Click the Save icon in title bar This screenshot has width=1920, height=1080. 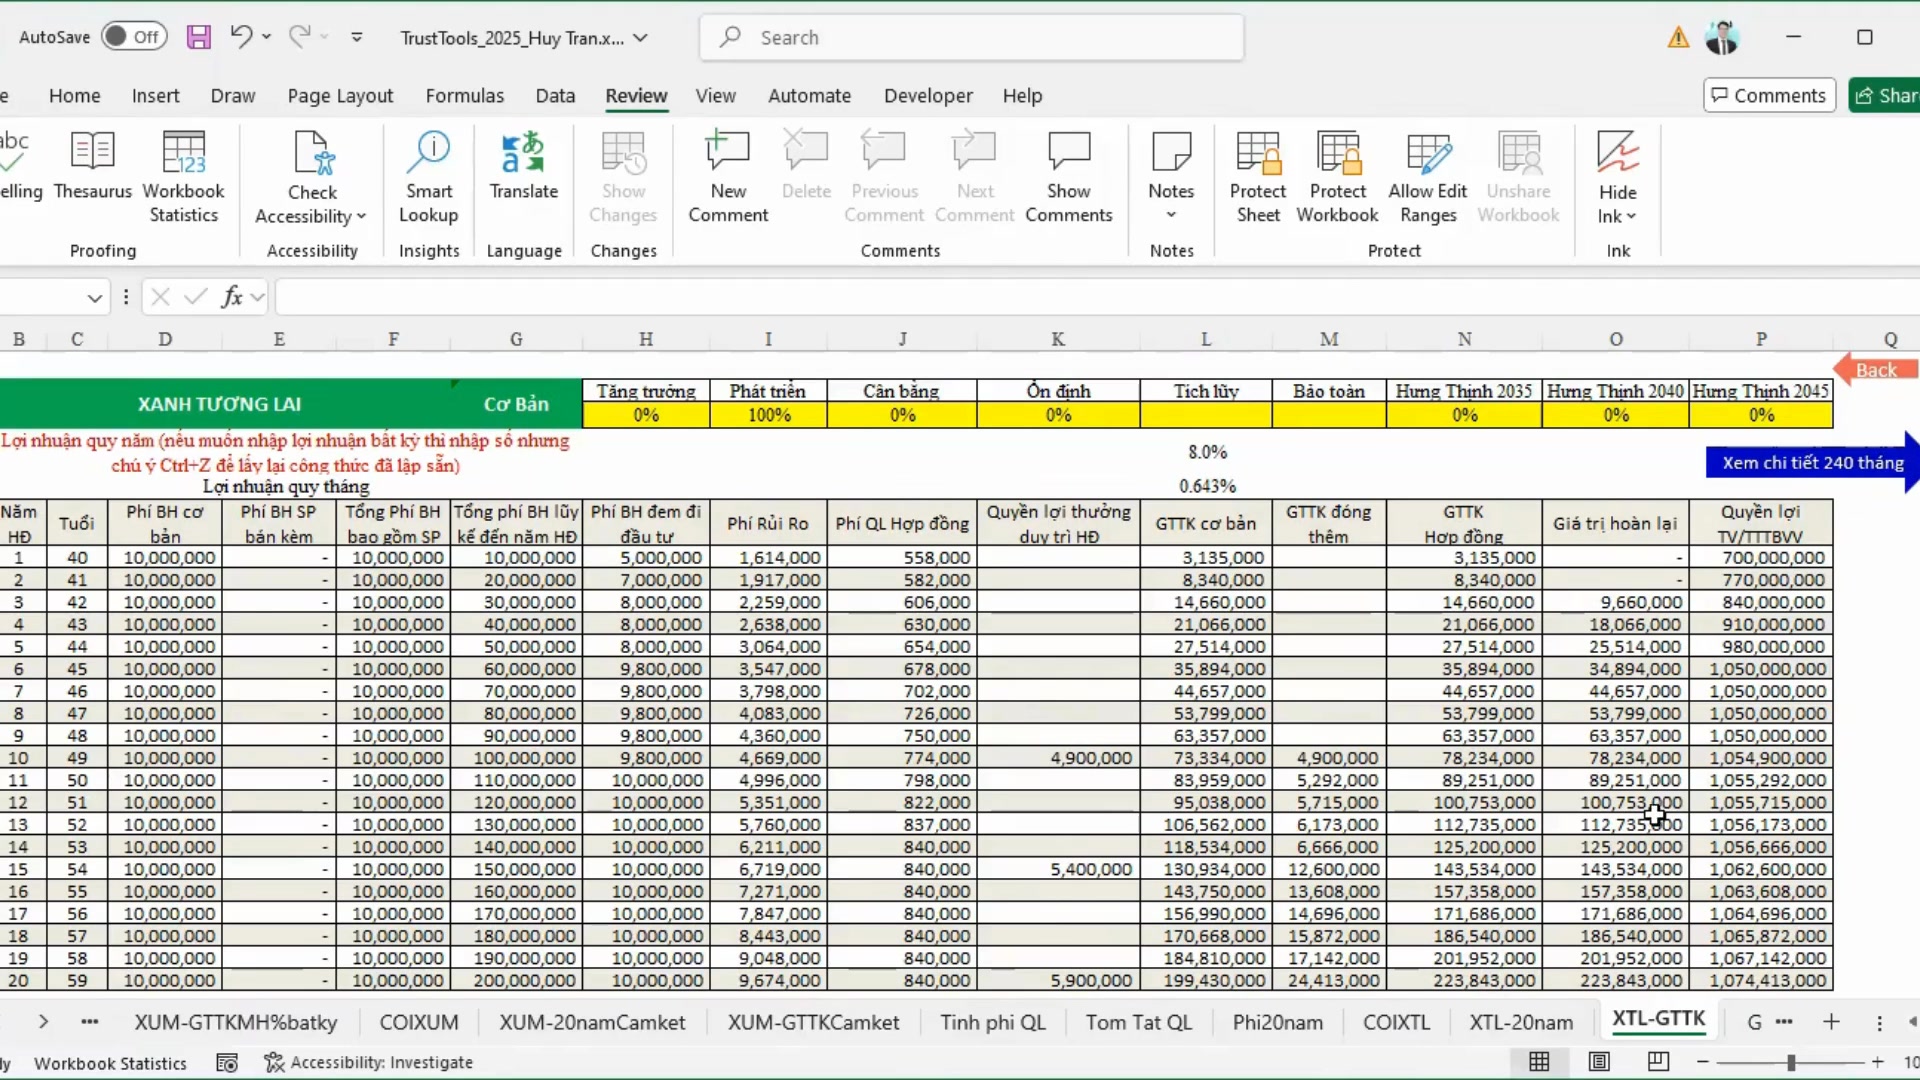(x=198, y=37)
